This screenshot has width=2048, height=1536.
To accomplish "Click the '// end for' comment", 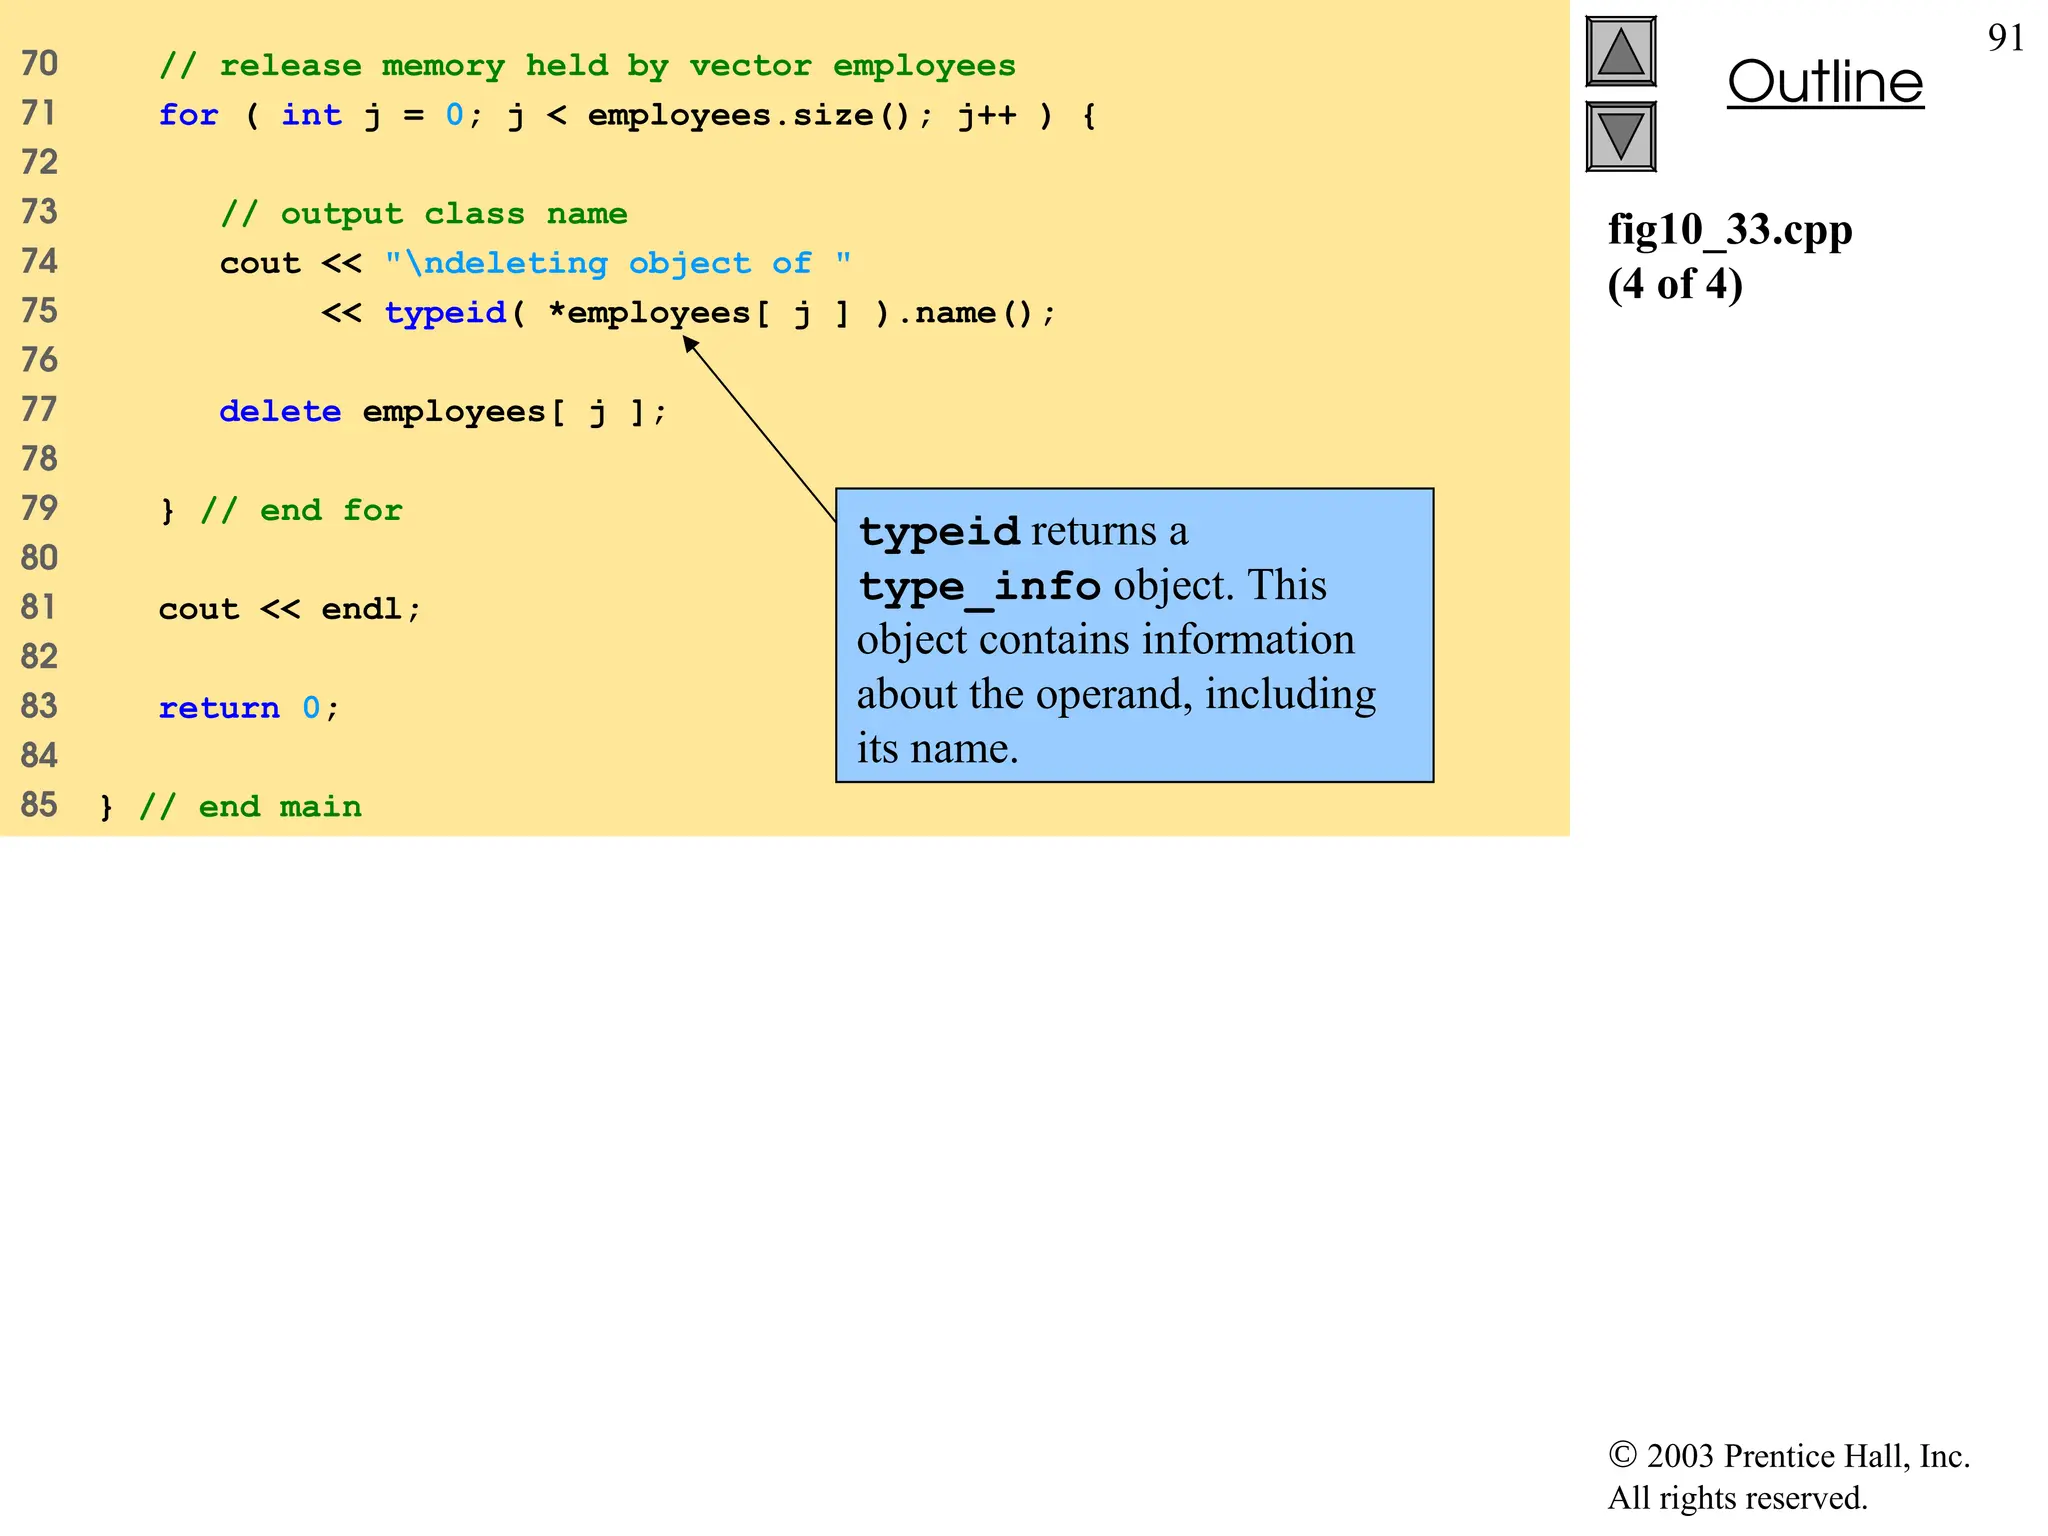I will pyautogui.click(x=301, y=510).
